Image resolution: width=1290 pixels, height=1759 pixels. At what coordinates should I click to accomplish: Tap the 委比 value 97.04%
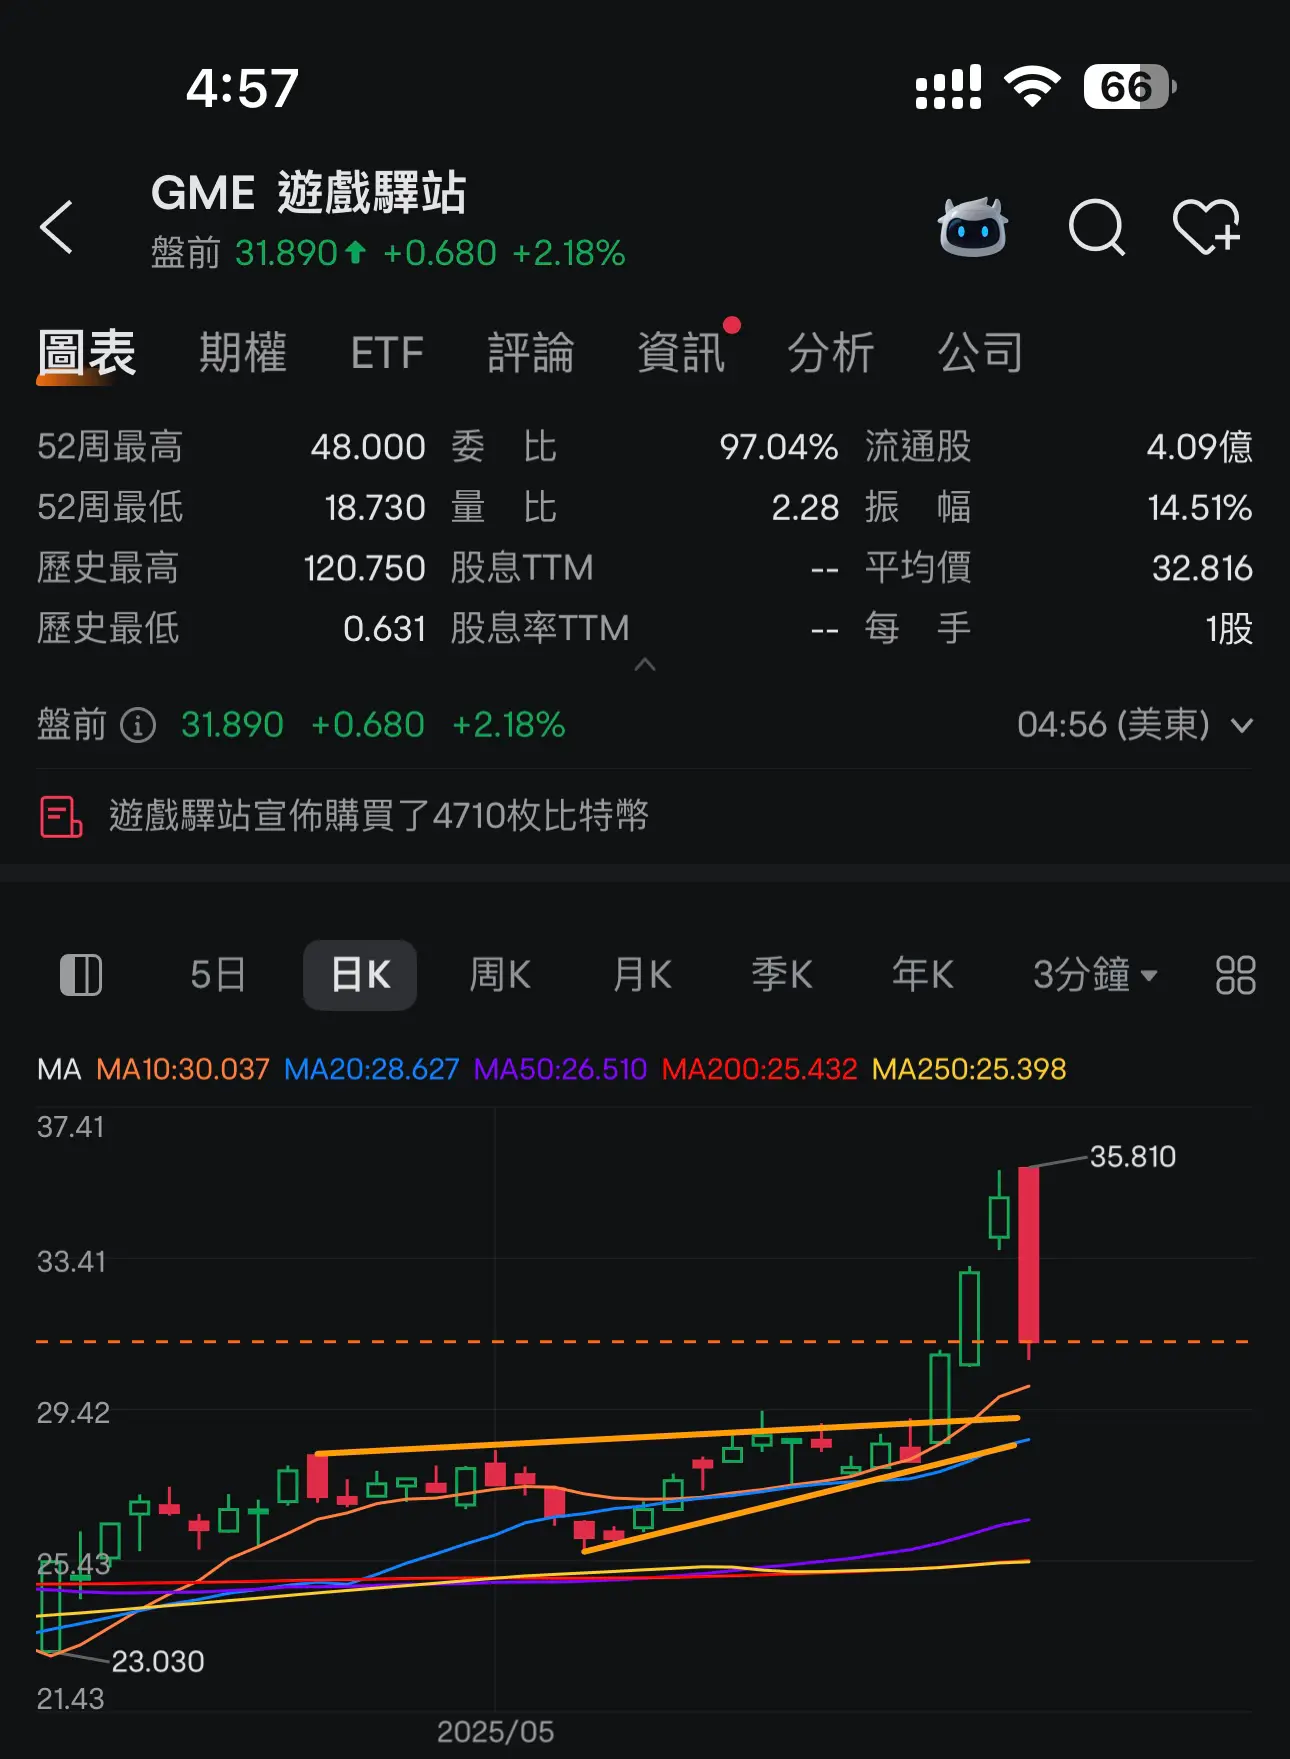pos(778,447)
